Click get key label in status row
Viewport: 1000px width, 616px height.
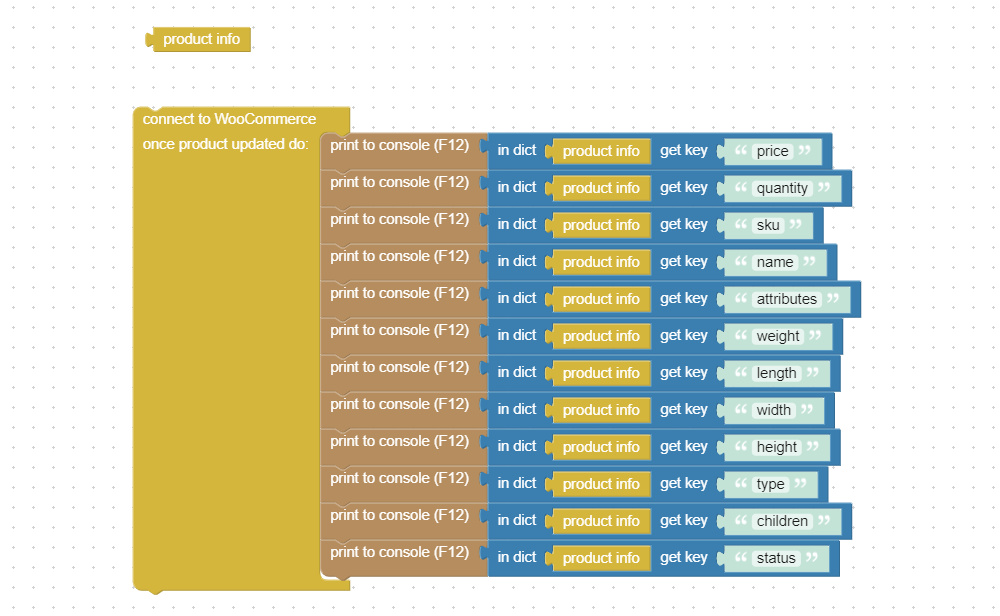click(684, 557)
